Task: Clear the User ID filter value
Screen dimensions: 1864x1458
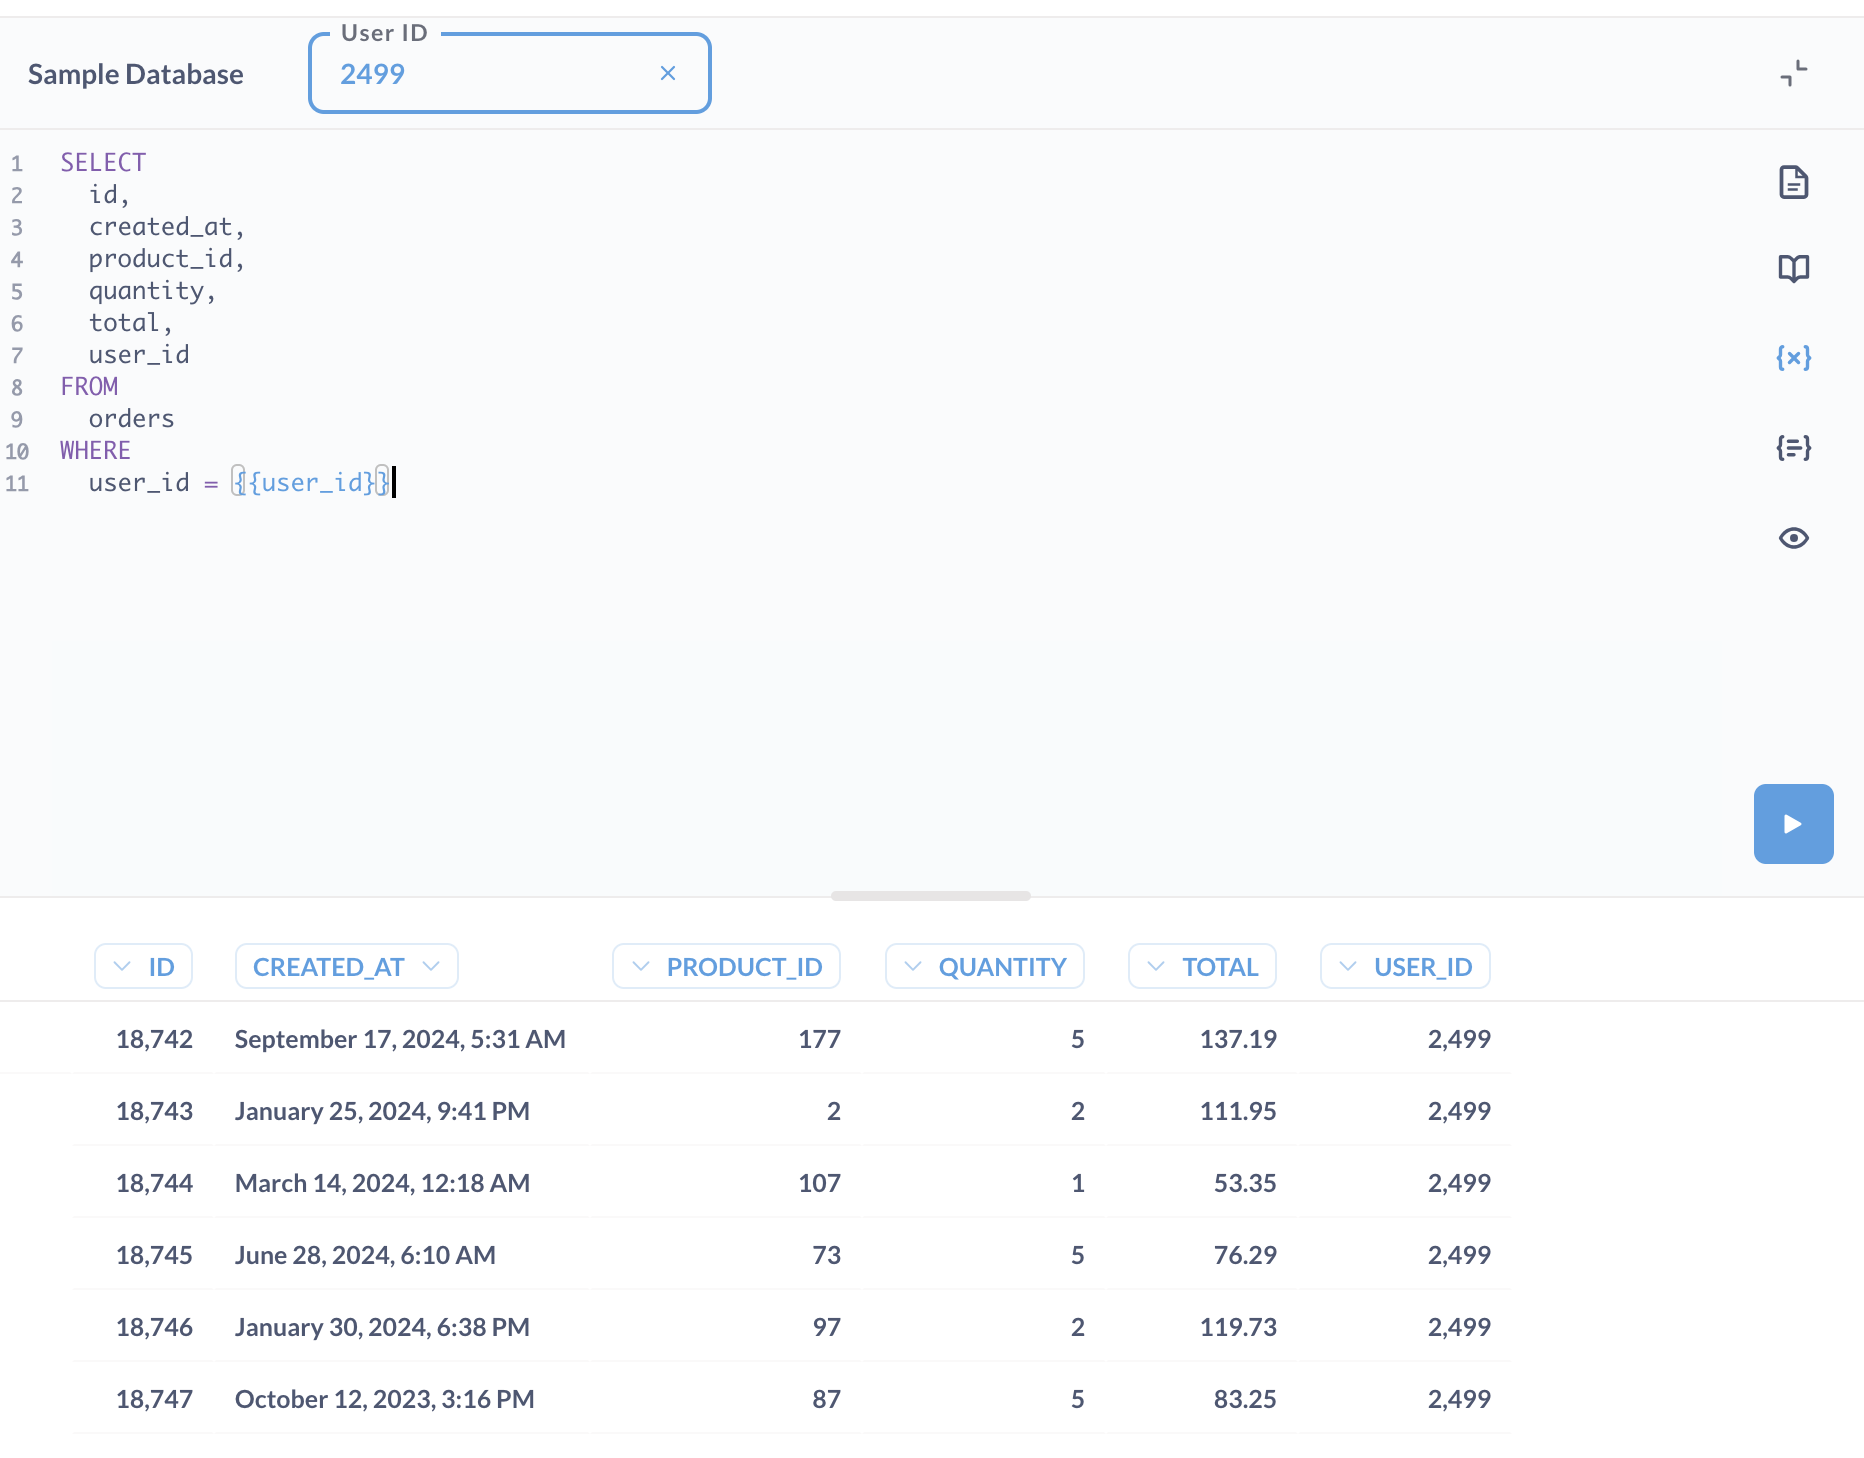Action: click(668, 73)
